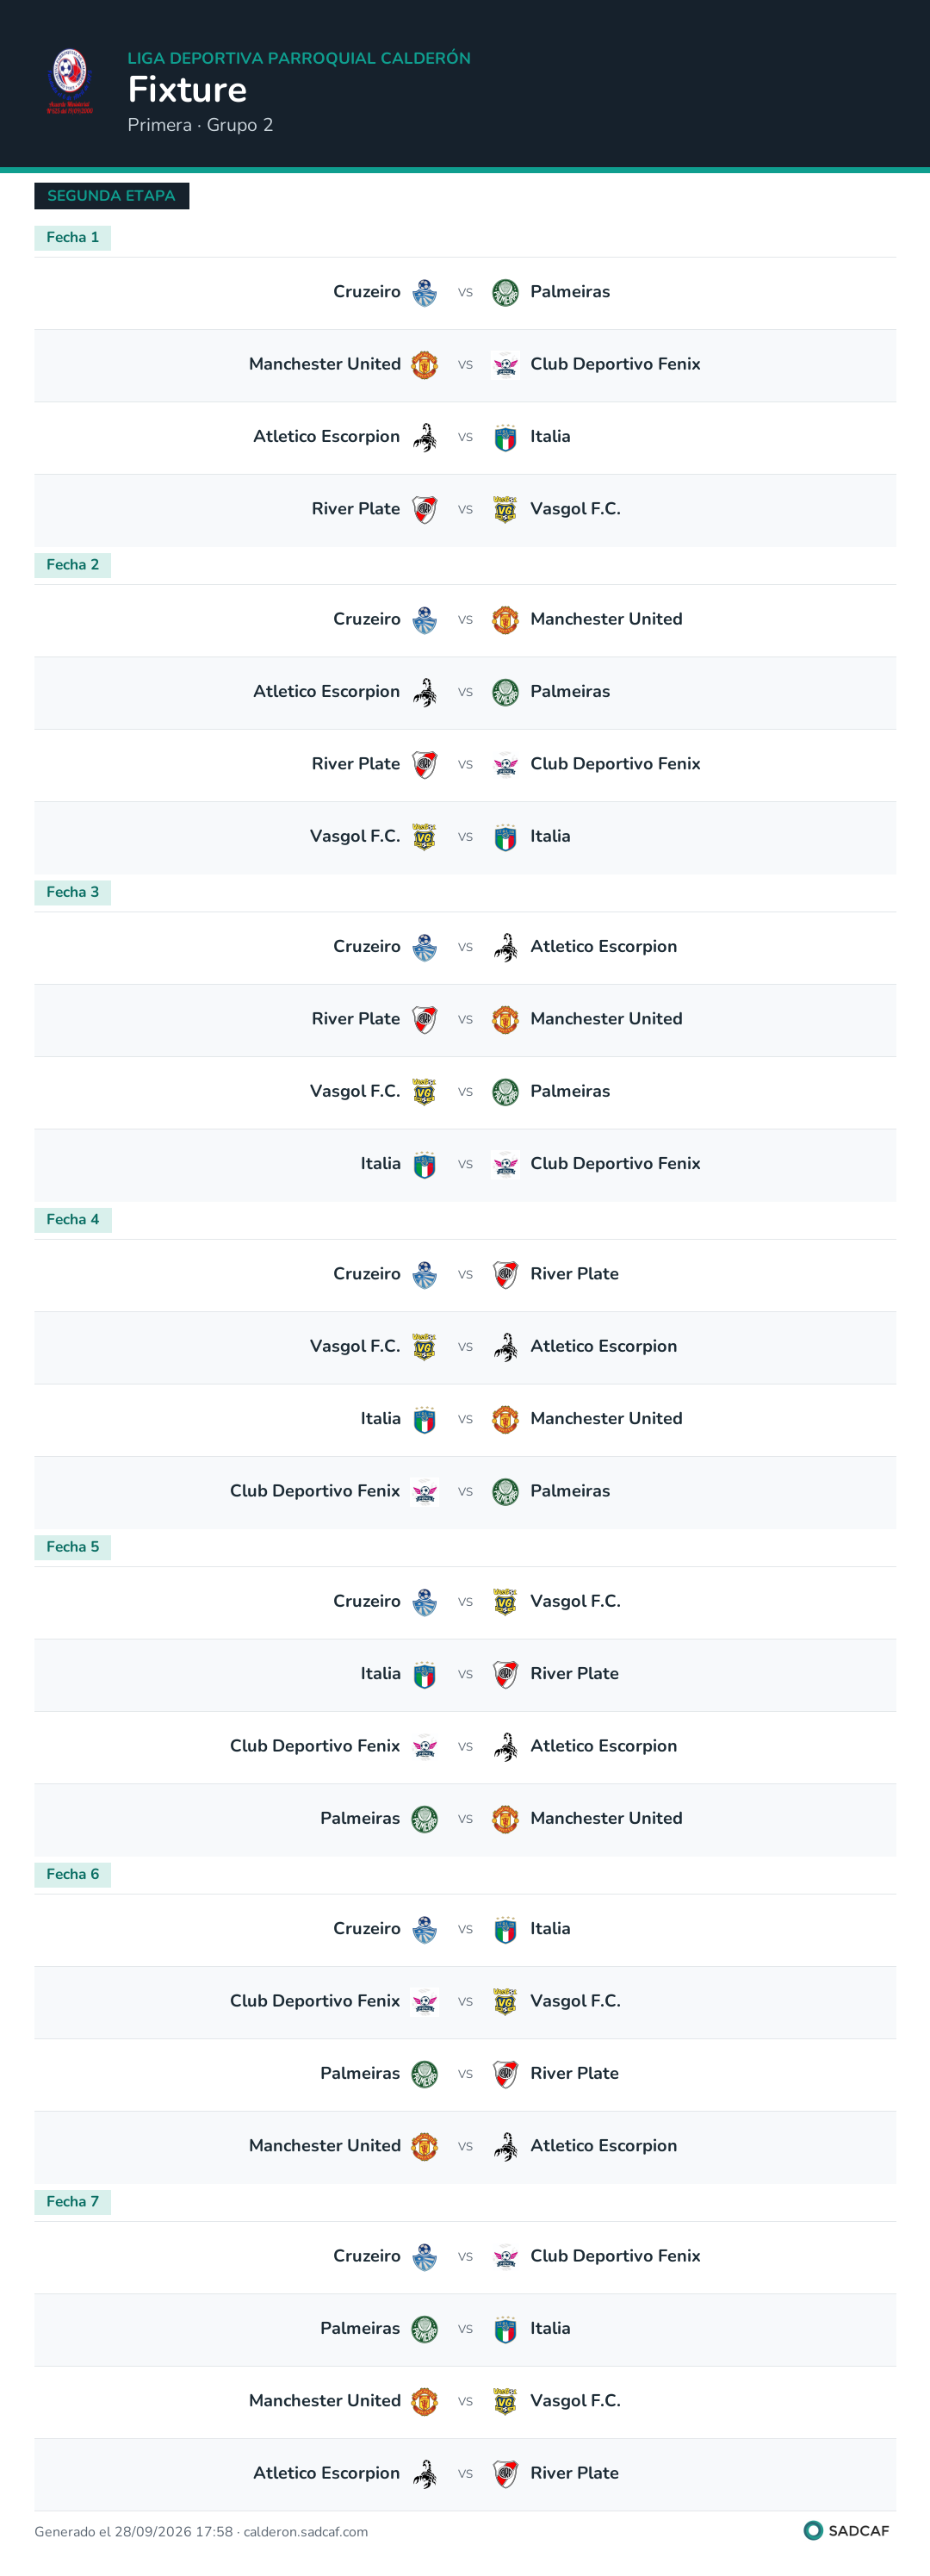Image resolution: width=930 pixels, height=2576 pixels.
Task: Select the Fecha 7 label
Action: pyautogui.click(x=72, y=2201)
